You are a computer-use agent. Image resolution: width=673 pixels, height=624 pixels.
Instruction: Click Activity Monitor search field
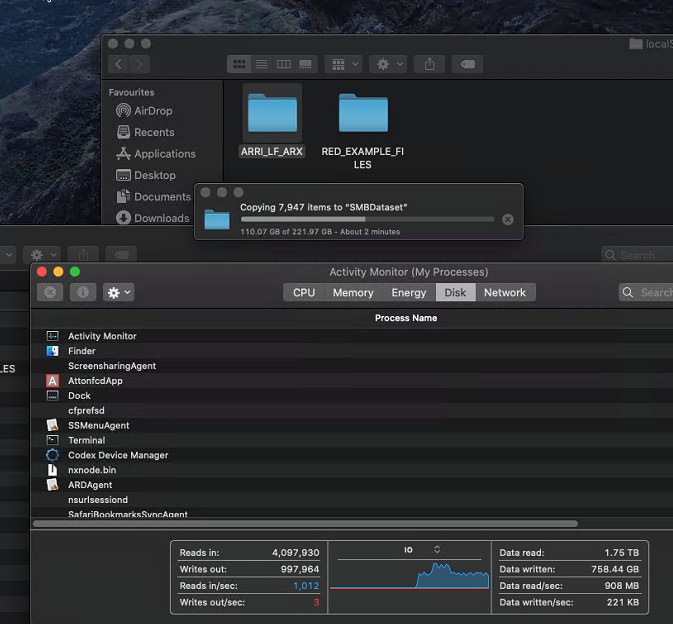[646, 292]
